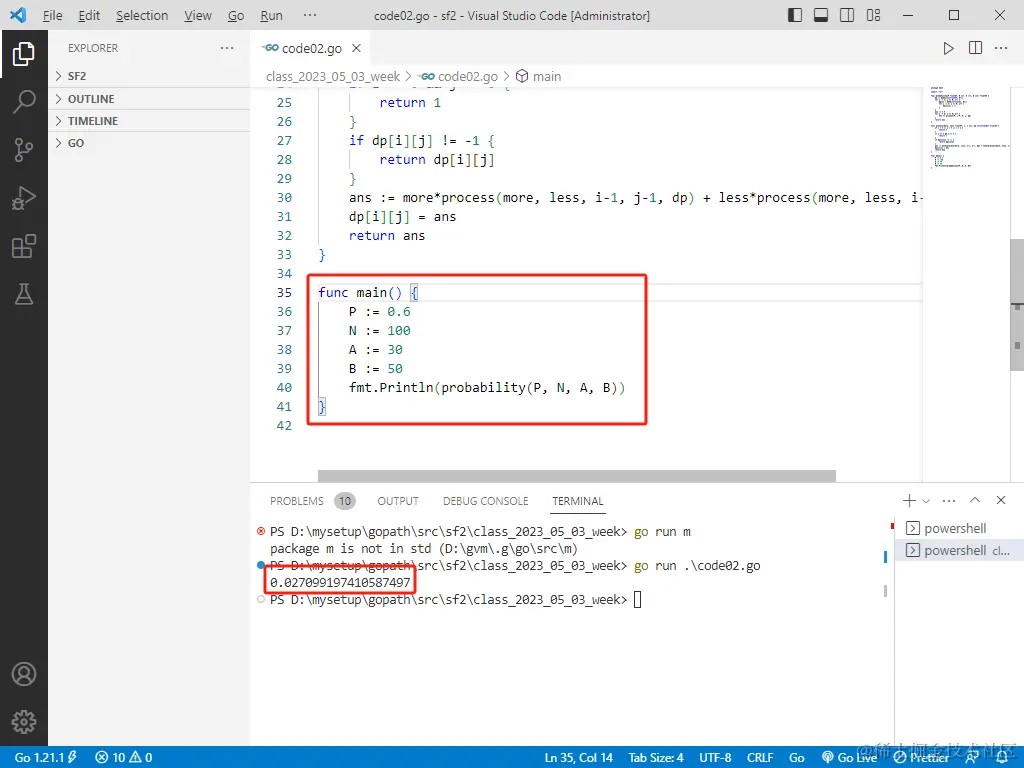Image resolution: width=1024 pixels, height=768 pixels.
Task: Toggle secondary side bar layout icon
Action: [847, 15]
